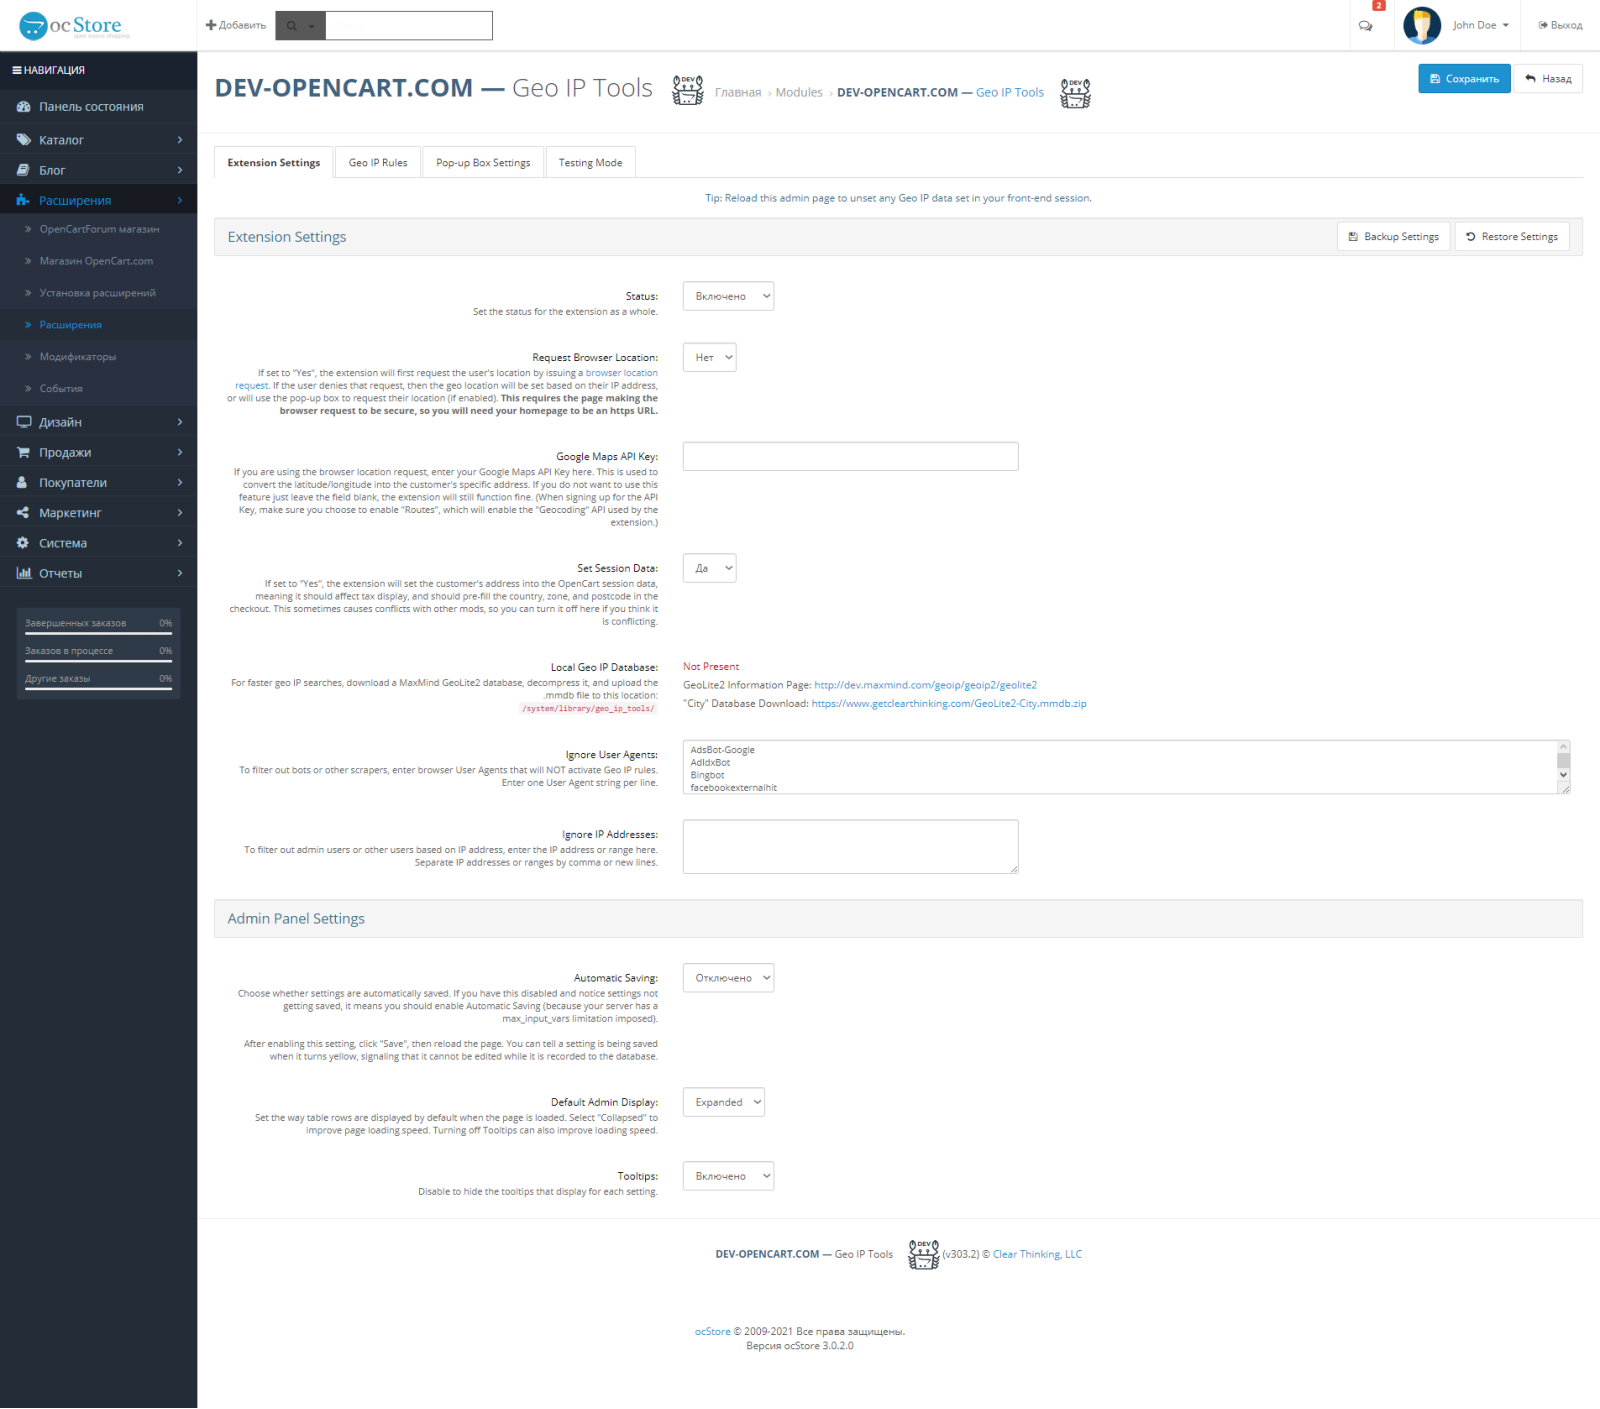This screenshot has width=1600, height=1409.
Task: Click the DEV cart logo after breadcrumb
Action: click(1075, 93)
